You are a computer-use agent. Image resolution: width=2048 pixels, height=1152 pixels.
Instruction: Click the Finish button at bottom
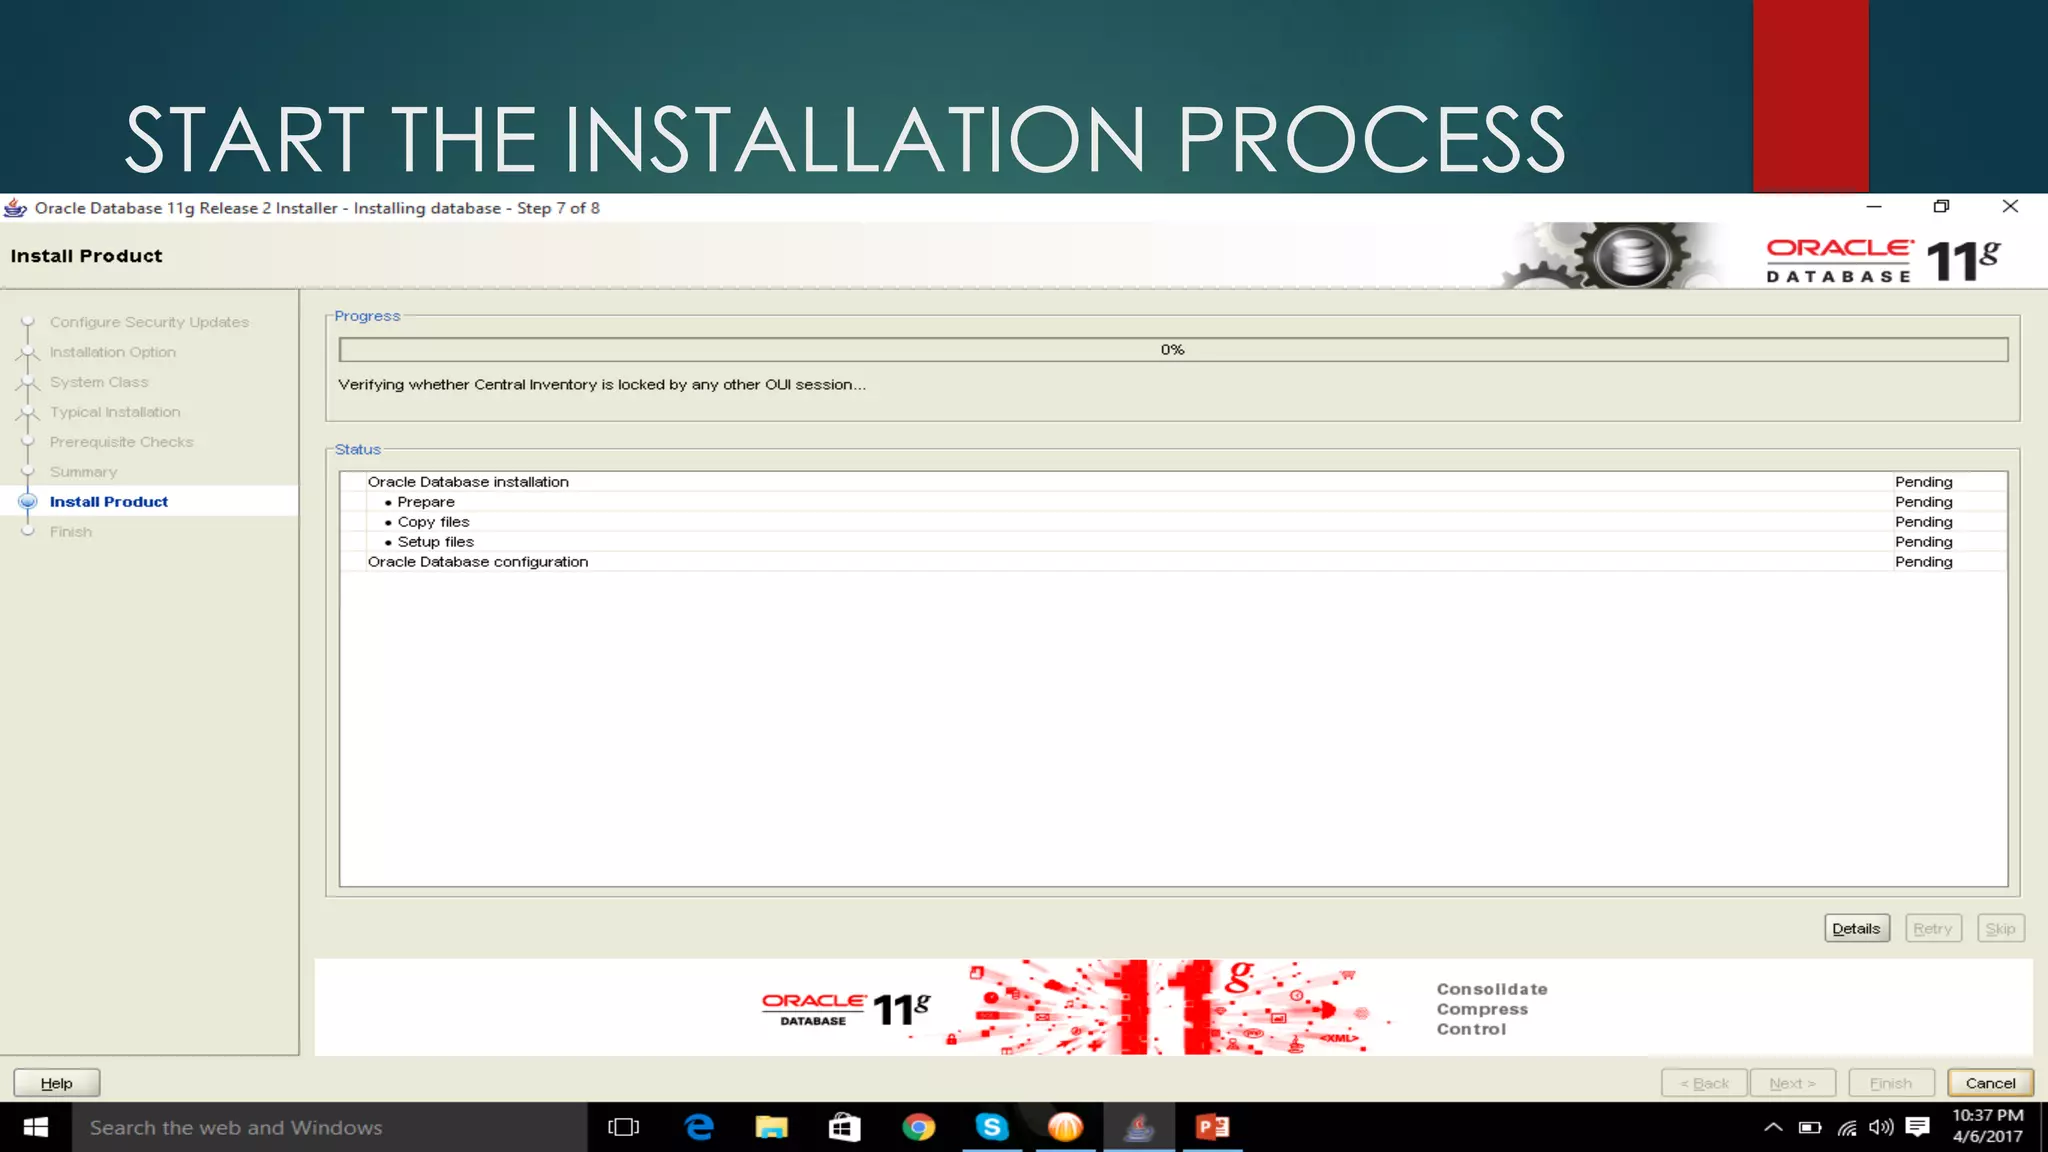click(x=1891, y=1083)
